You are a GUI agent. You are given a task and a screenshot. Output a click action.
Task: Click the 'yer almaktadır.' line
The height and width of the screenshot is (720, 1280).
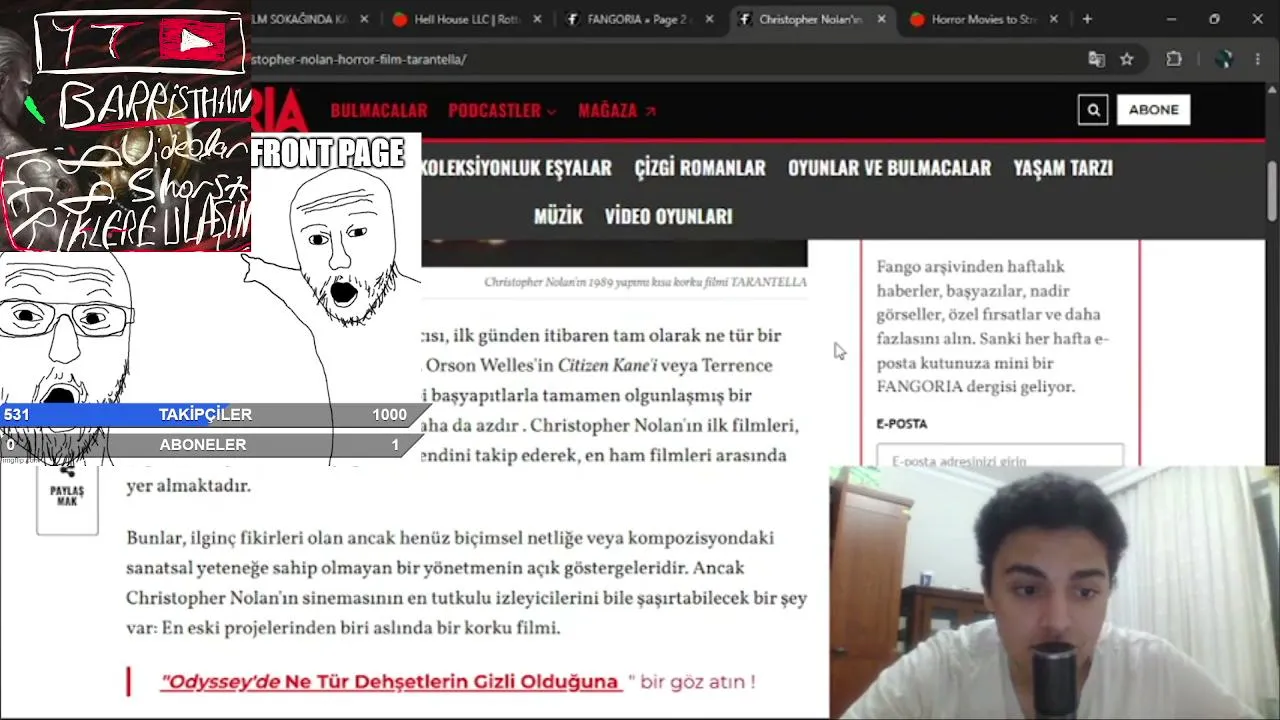coord(188,486)
